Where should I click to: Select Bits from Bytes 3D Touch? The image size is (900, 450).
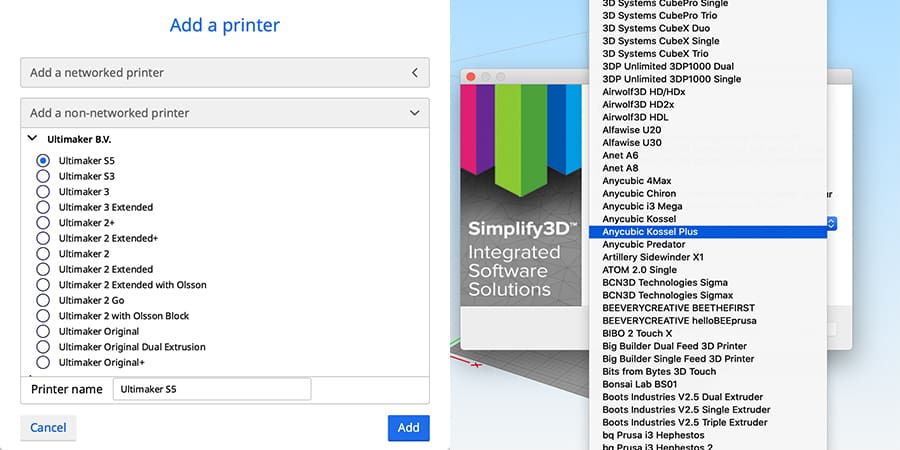[708, 371]
